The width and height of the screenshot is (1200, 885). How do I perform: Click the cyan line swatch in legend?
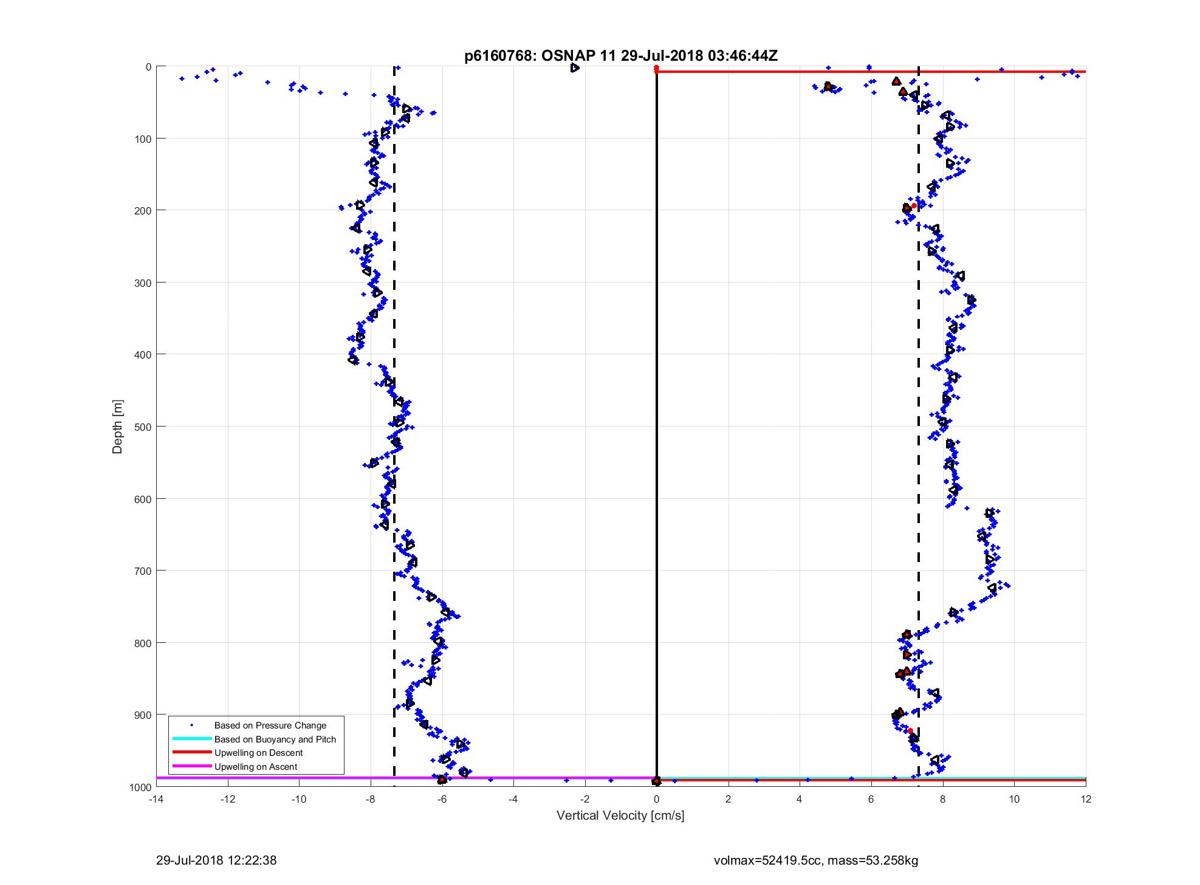pyautogui.click(x=190, y=739)
